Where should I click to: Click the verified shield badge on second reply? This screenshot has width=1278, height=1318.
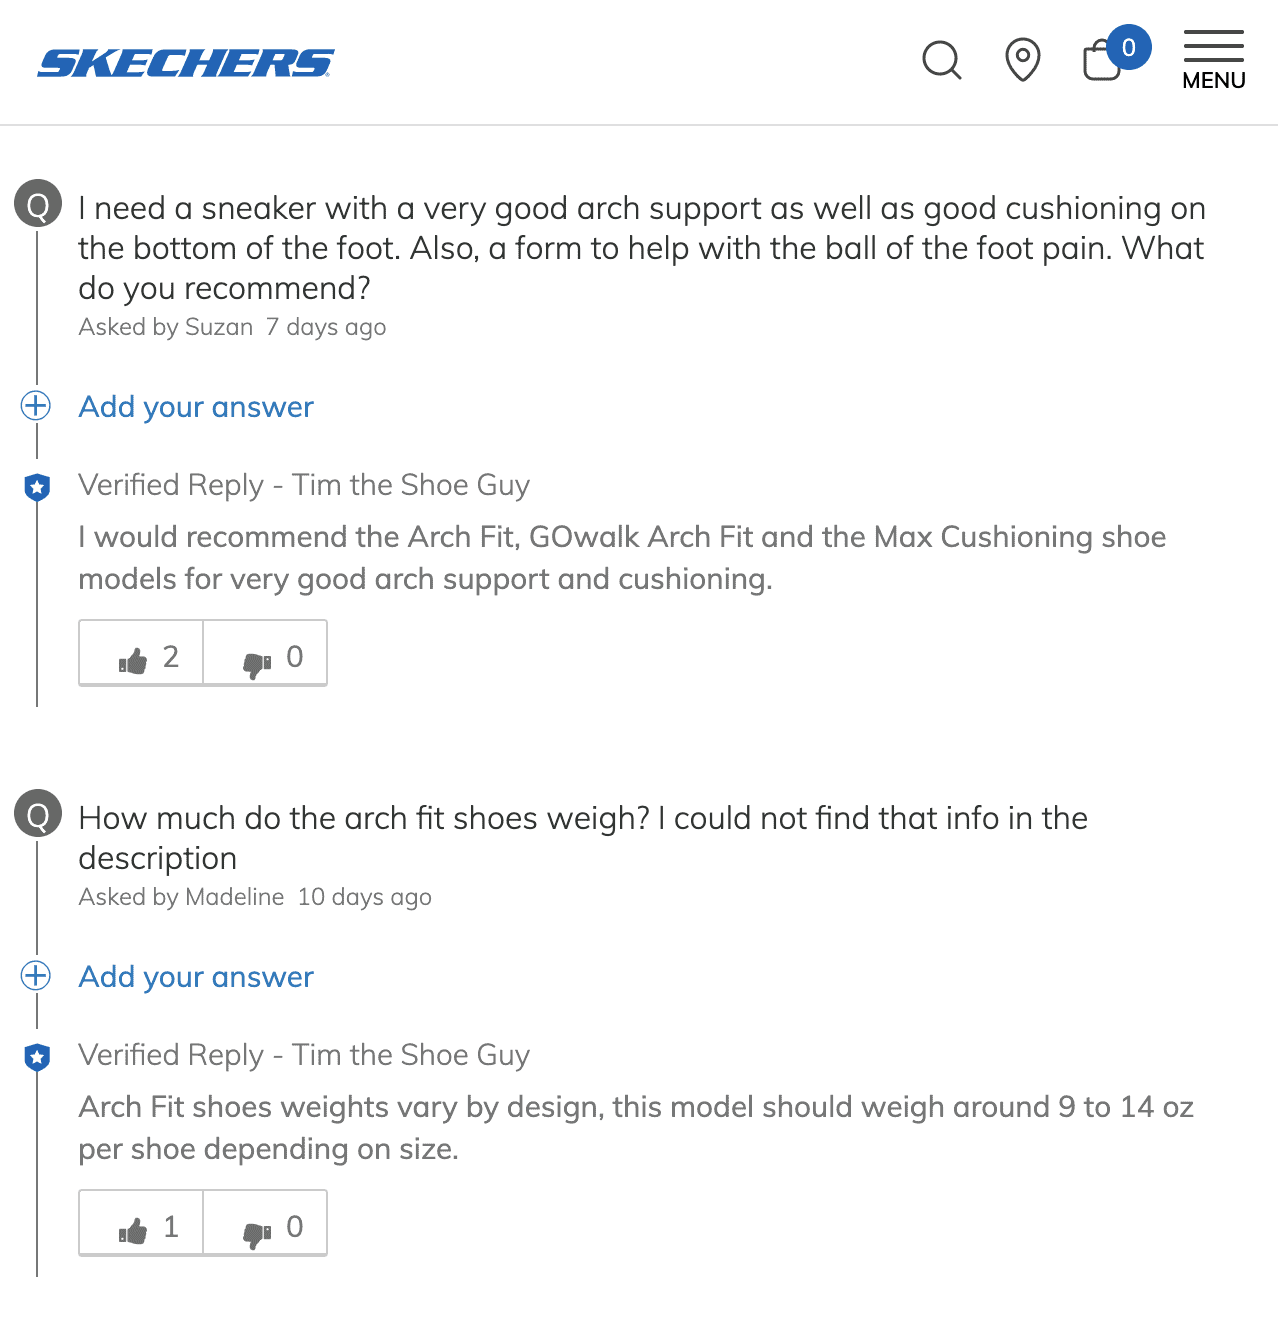(x=37, y=1057)
